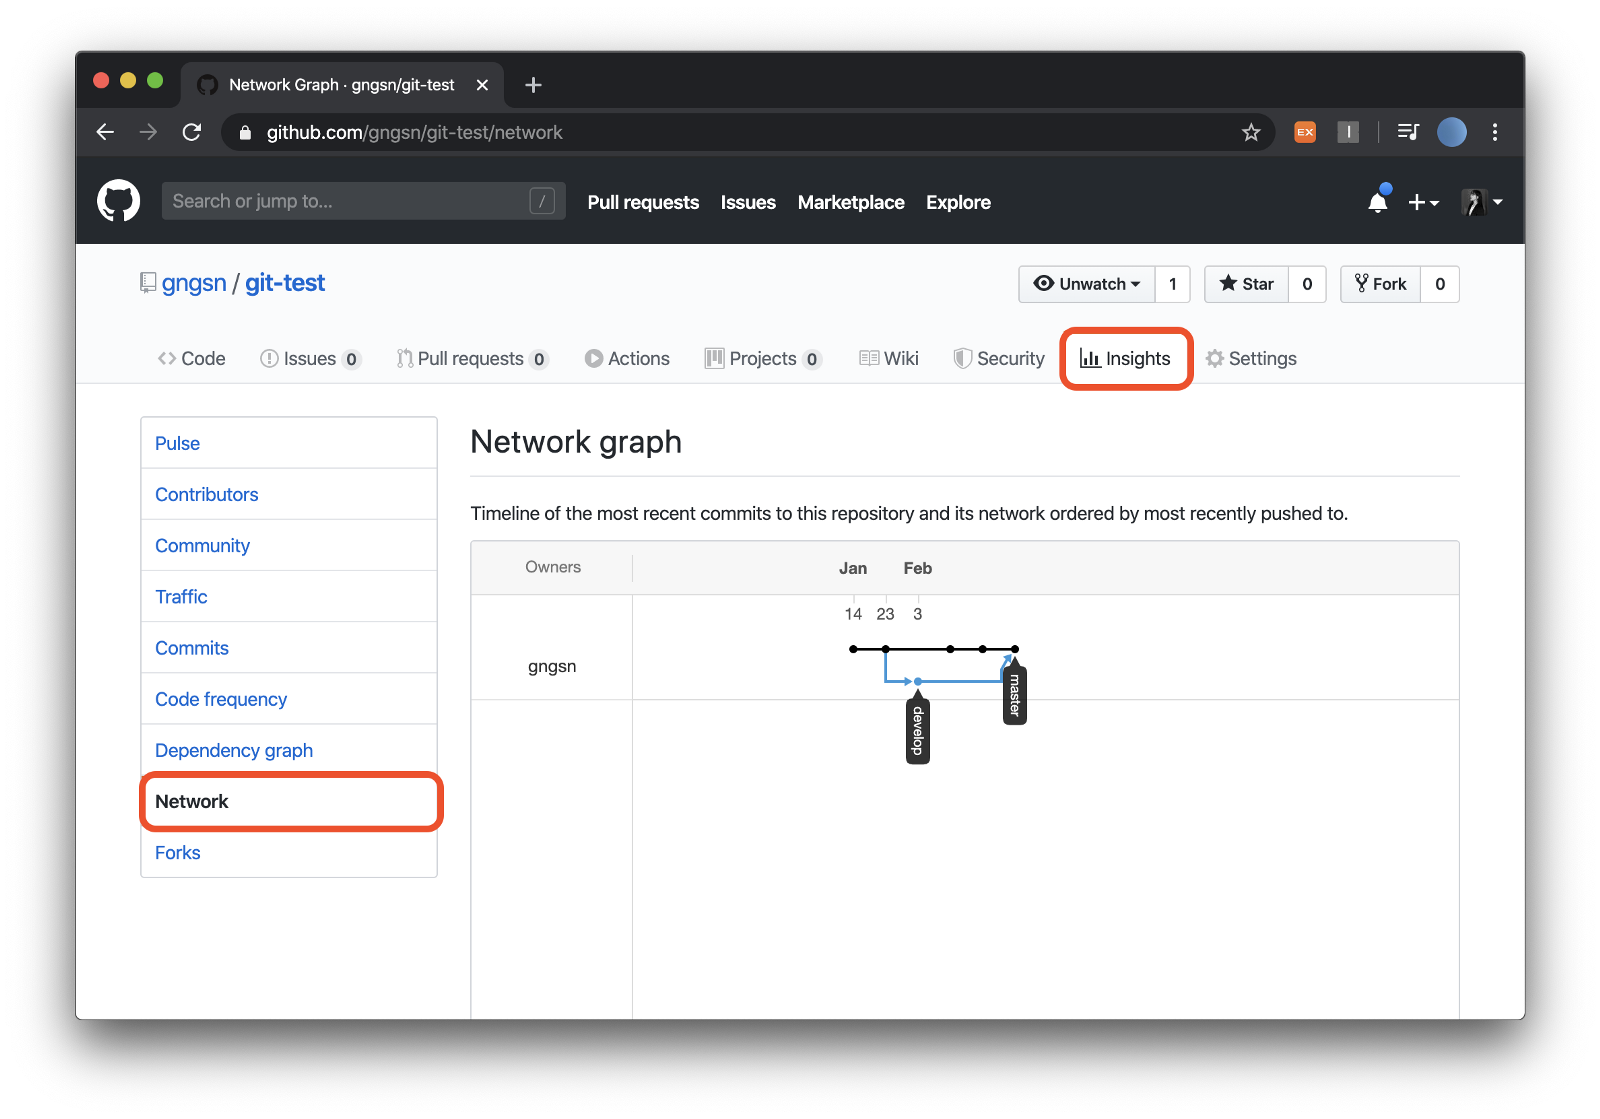Select Forks in the sidebar

pyautogui.click(x=289, y=852)
